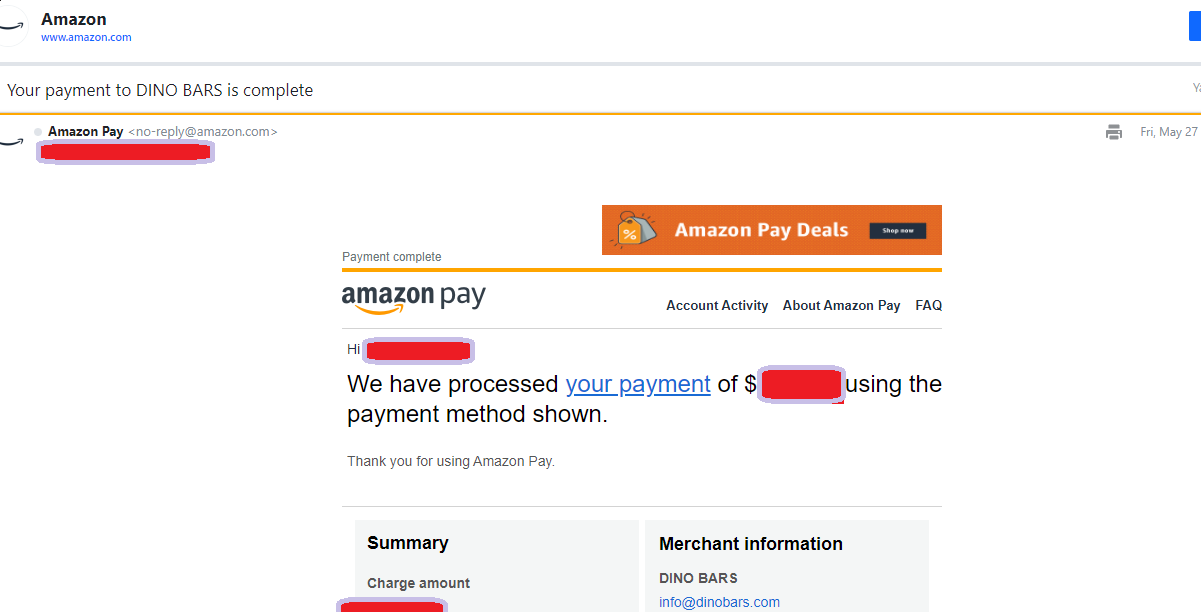Click the Shop now button
The height and width of the screenshot is (612, 1201).
point(897,231)
